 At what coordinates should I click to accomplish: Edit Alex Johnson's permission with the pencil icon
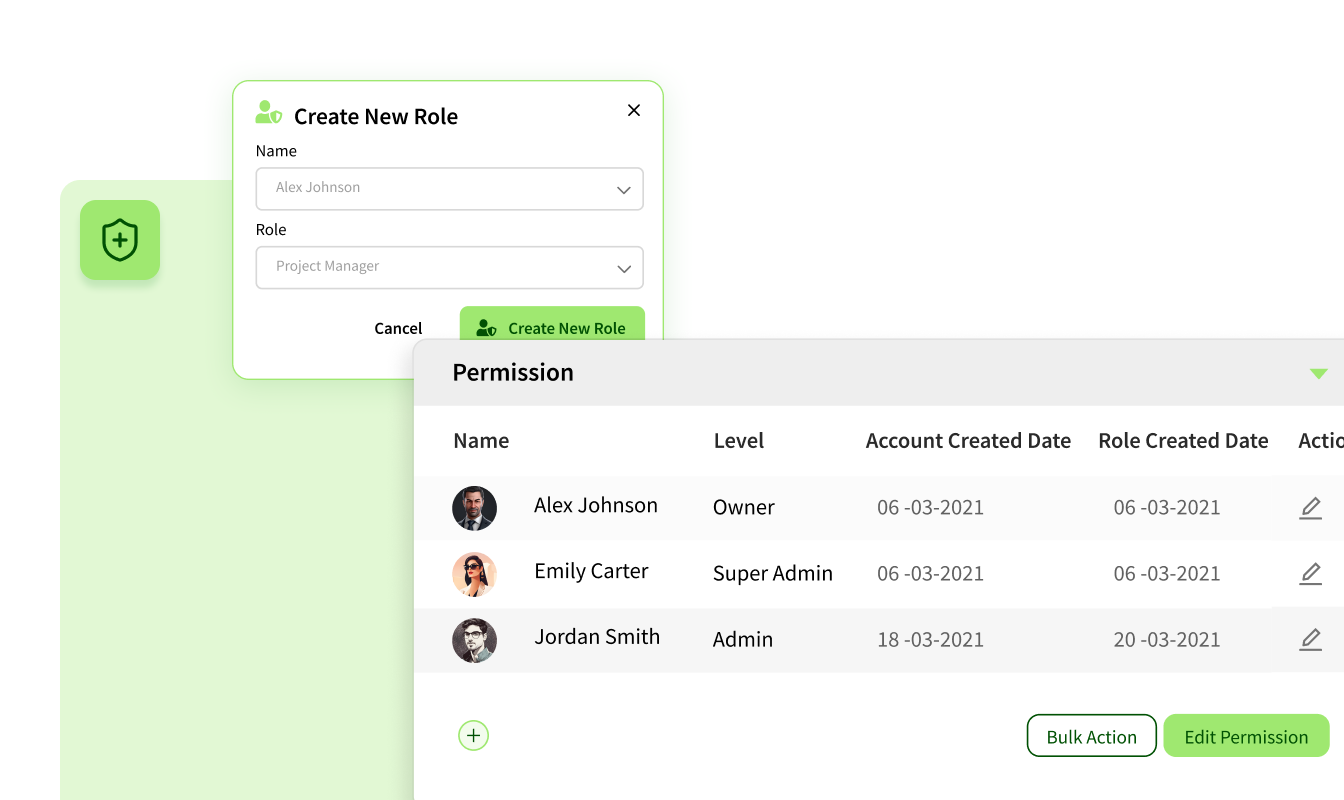1311,508
